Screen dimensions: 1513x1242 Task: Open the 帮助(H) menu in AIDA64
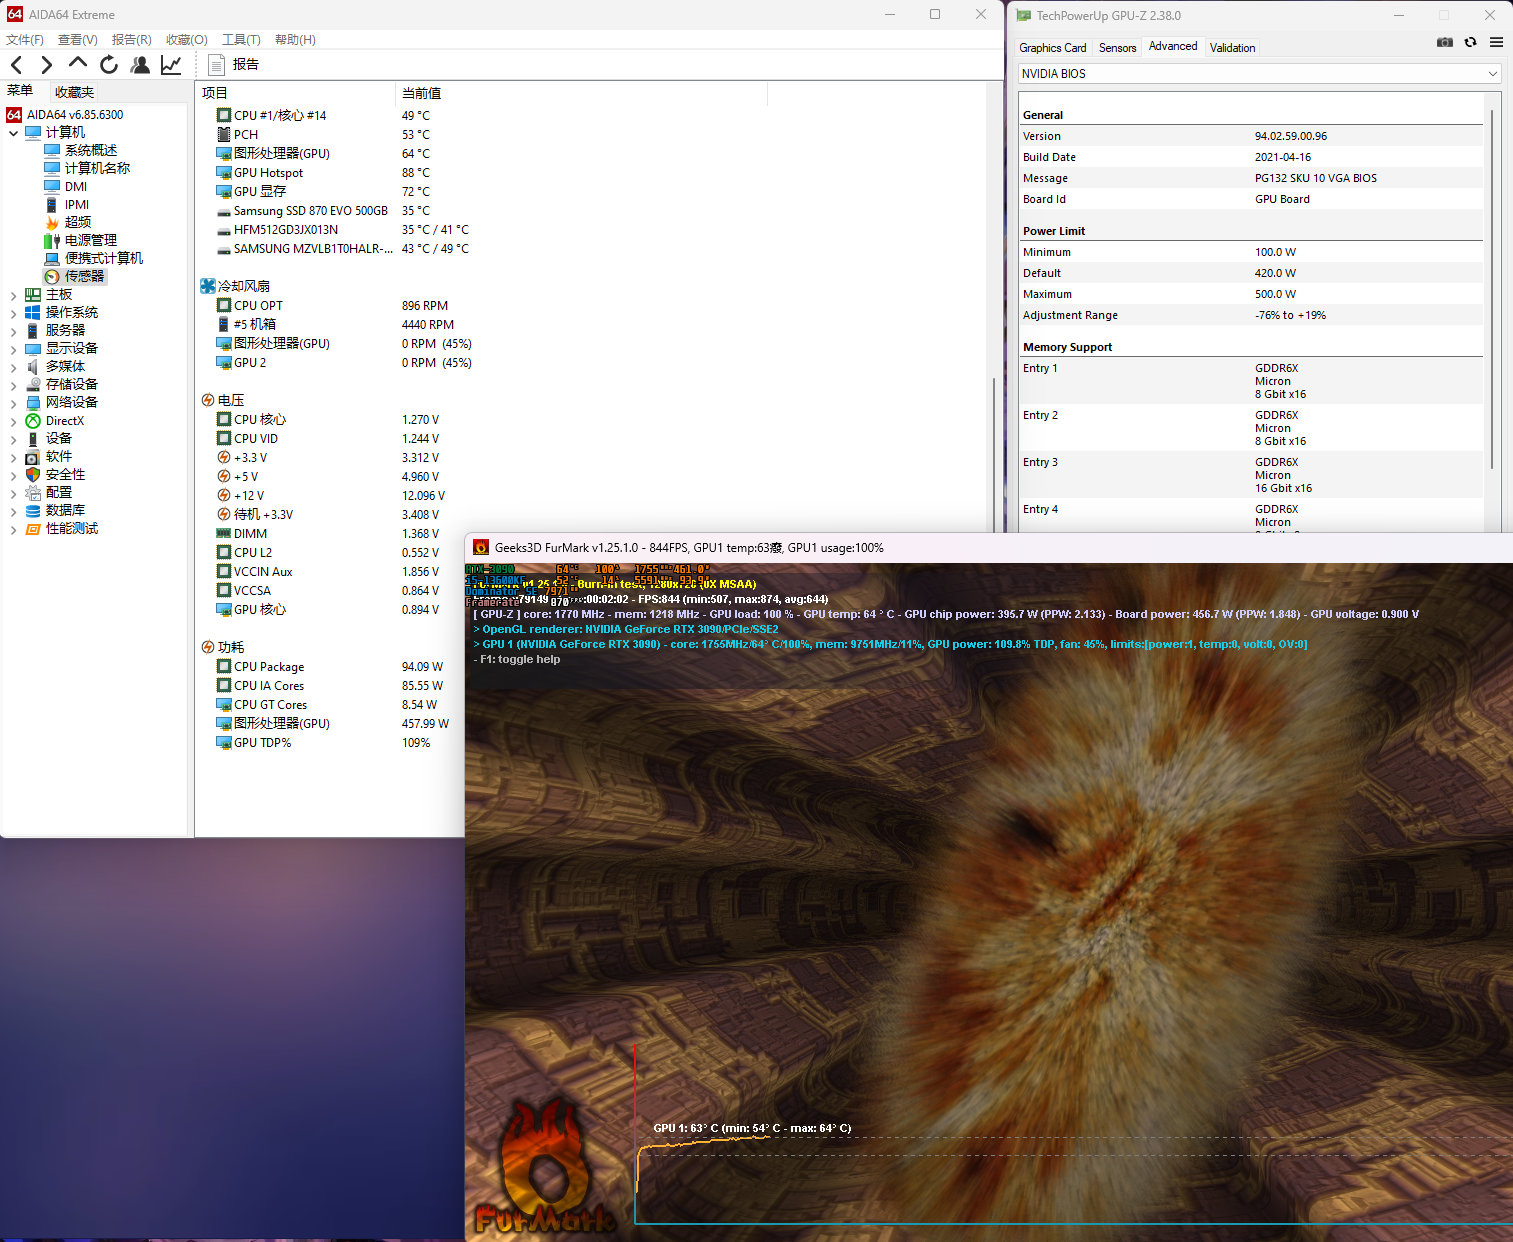[x=295, y=40]
